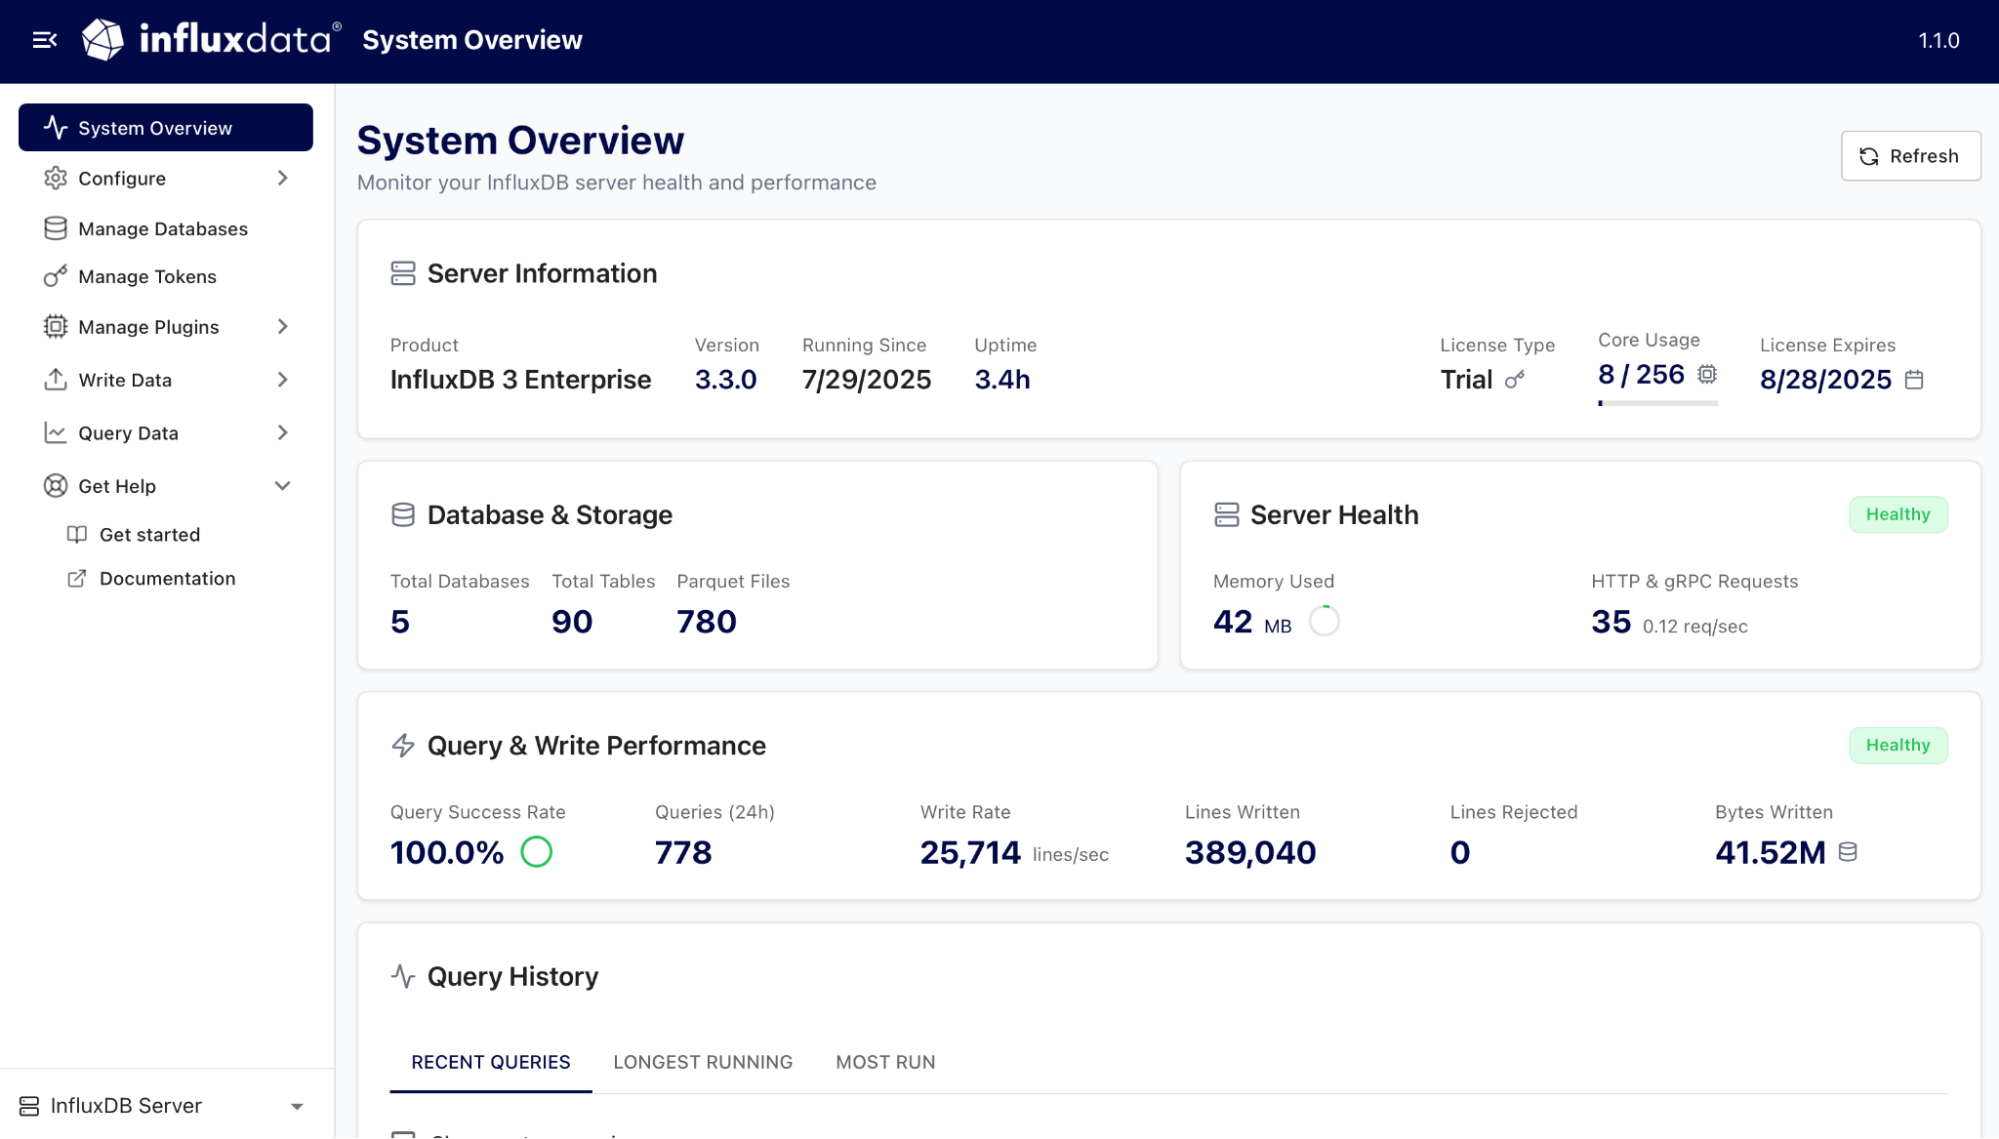Click the Configure gear icon
1999x1139 pixels.
click(x=56, y=178)
